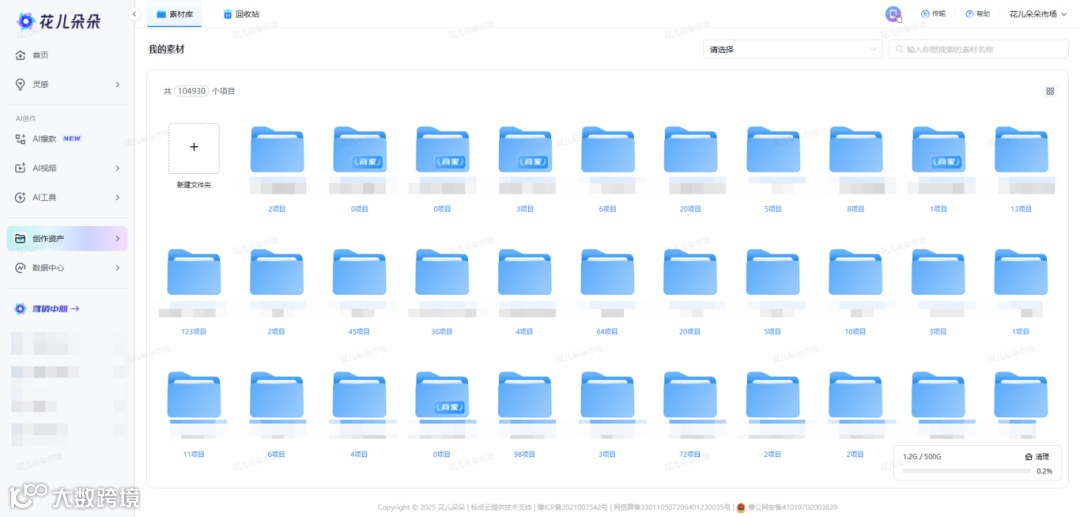This screenshot has height=517, width=1080.
Task: Expand the AI工具 submenu chevron
Action: [118, 198]
